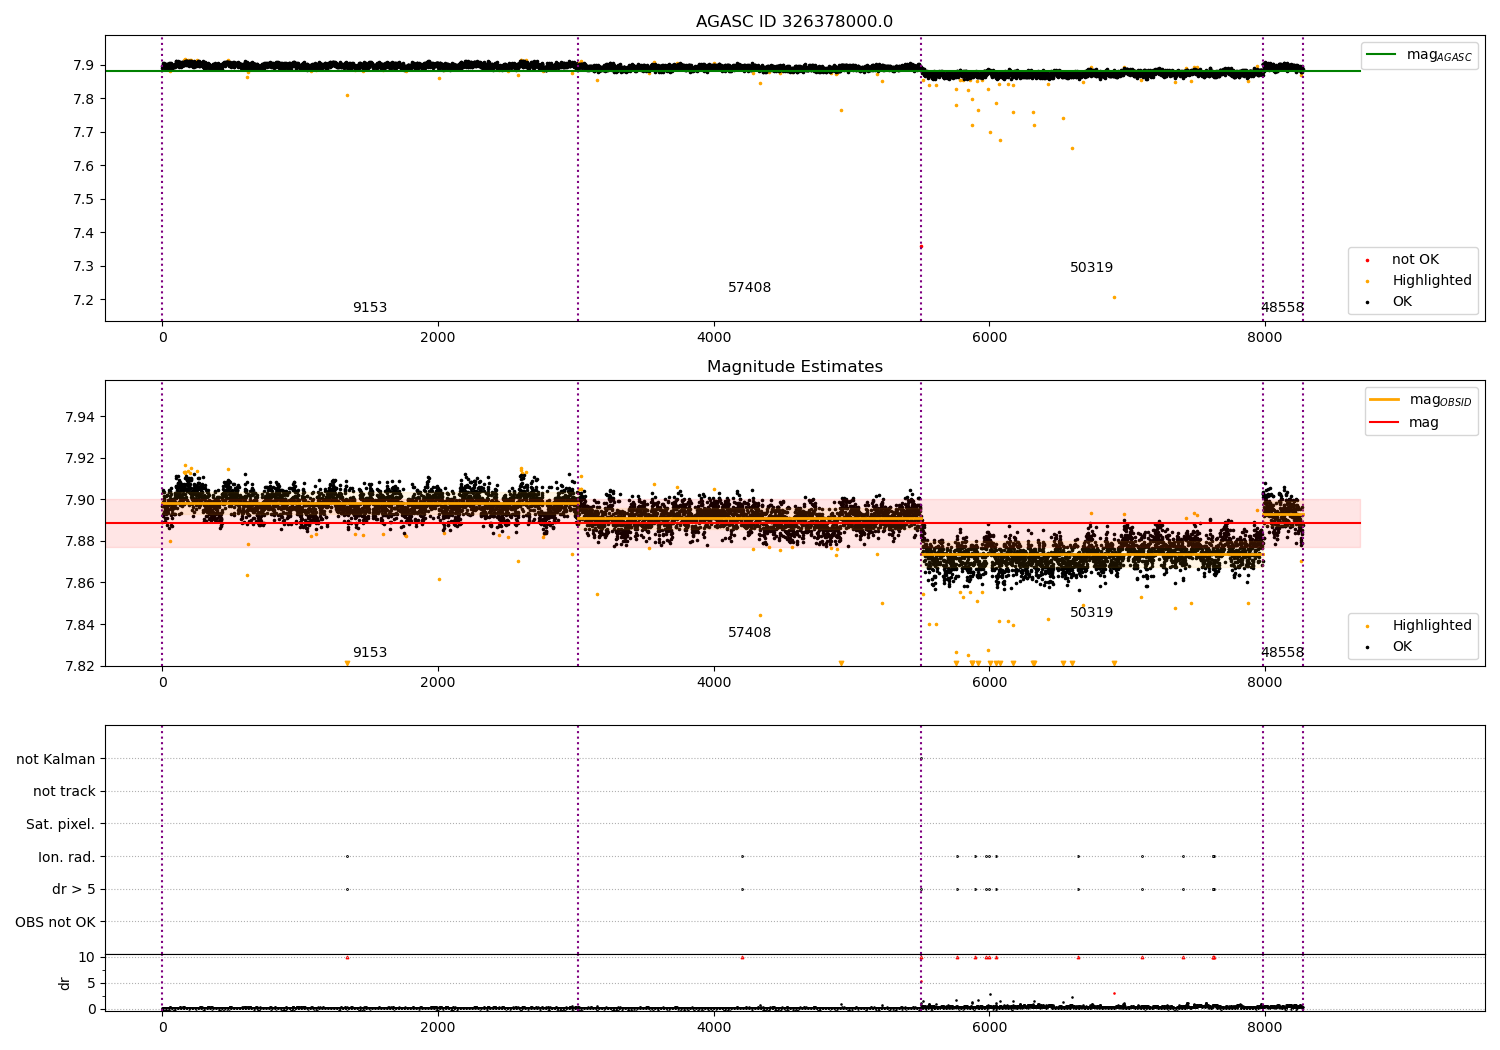Click x-axis tick 4000 in the top plot
1500x1050 pixels.
tap(714, 338)
